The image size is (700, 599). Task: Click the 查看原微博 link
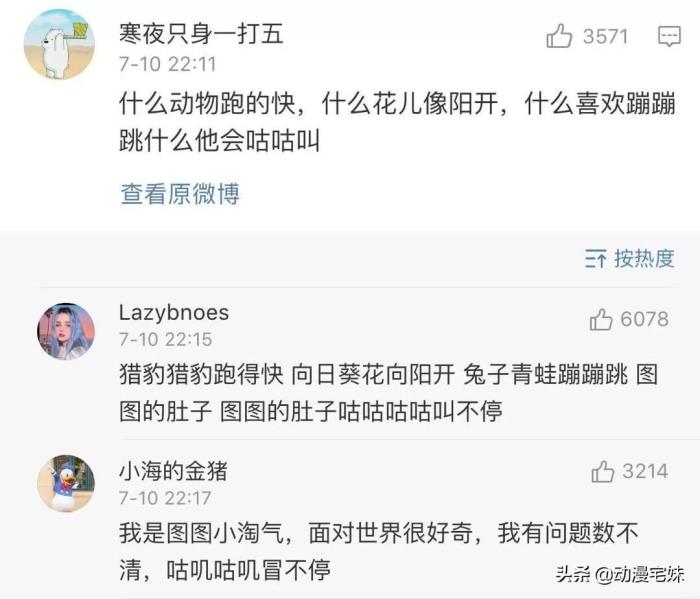point(180,193)
